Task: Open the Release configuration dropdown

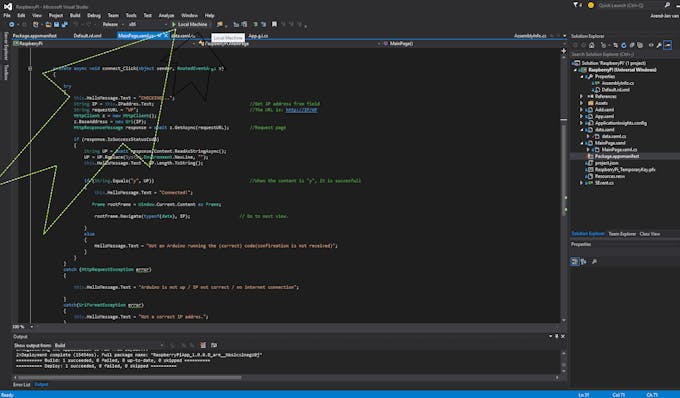Action: point(113,24)
